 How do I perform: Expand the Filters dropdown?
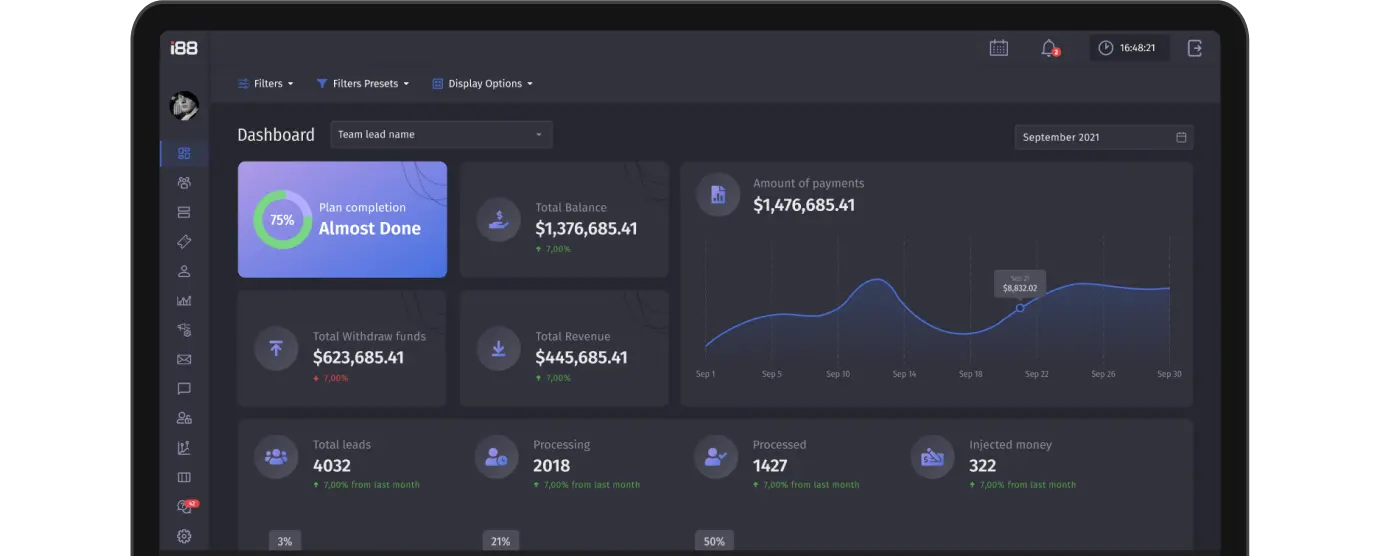[x=266, y=84]
